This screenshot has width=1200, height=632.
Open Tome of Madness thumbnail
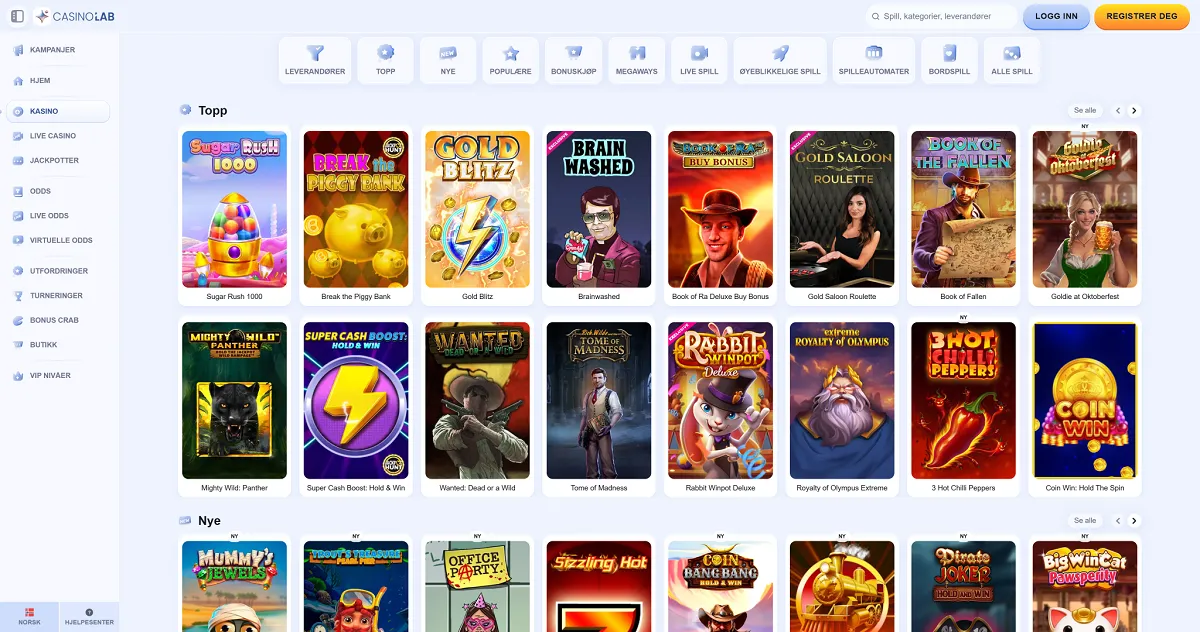coord(599,400)
